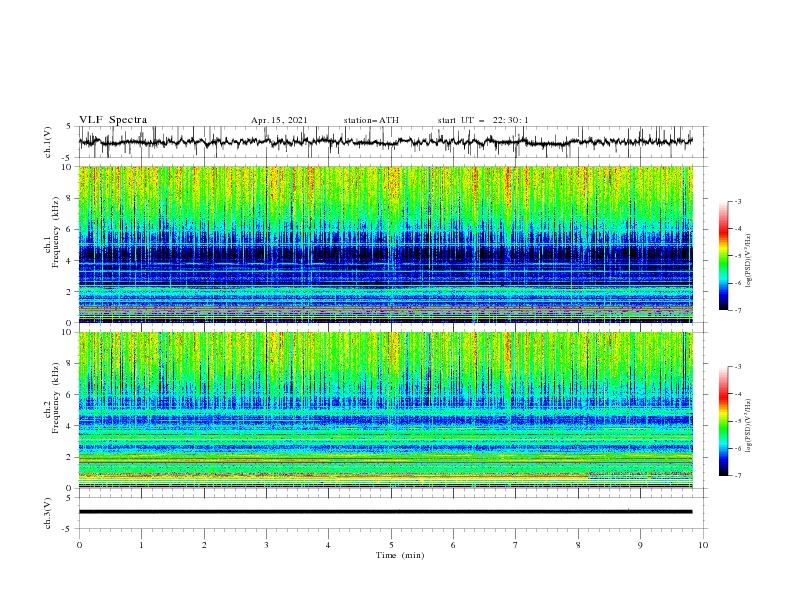
Task: Click the ch.1 voltage waveform trace
Action: coord(385,142)
